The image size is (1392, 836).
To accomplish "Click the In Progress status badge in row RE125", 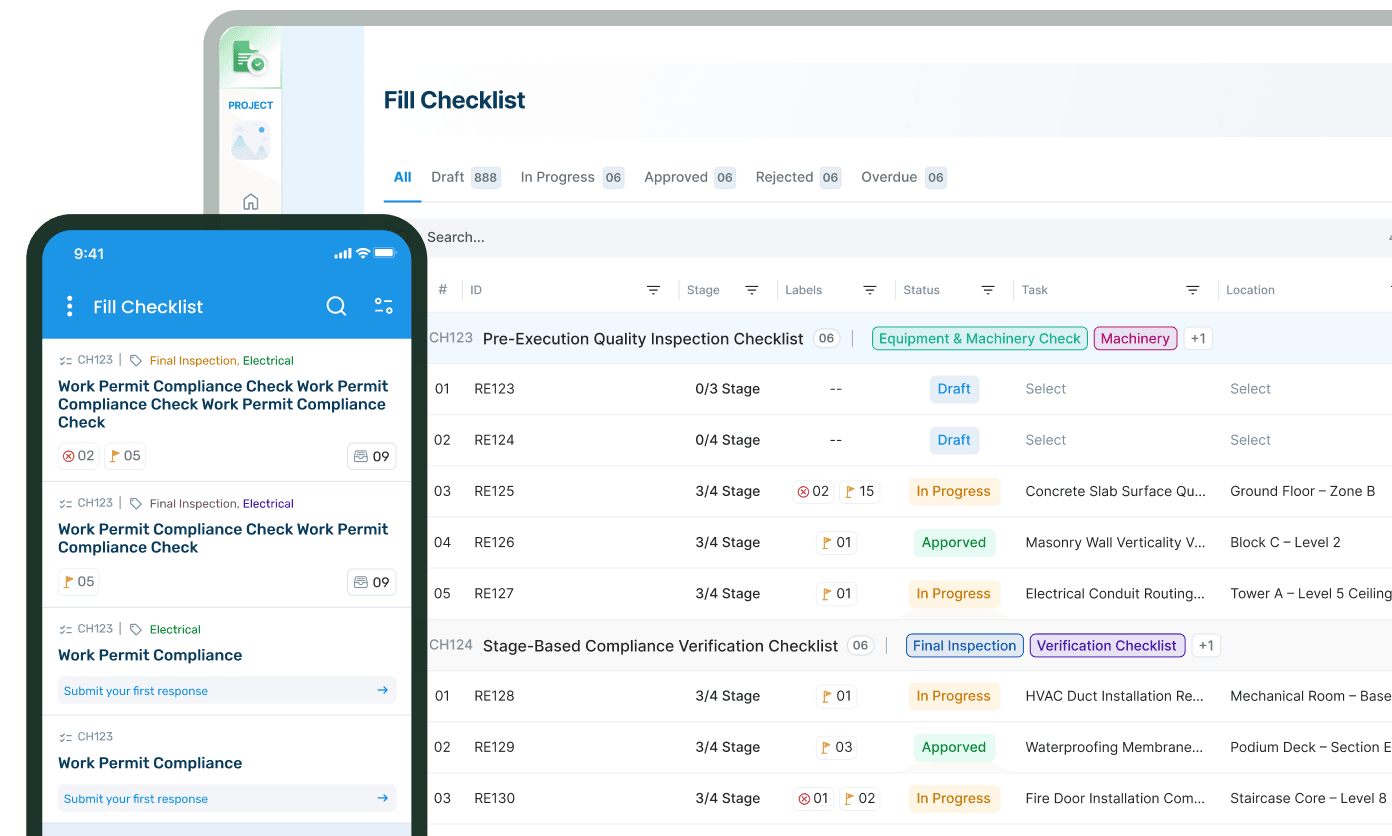I will tap(954, 491).
